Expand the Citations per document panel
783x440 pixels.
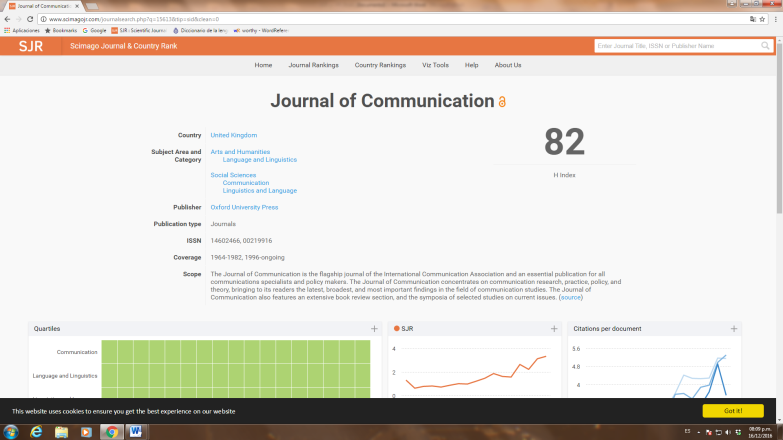click(x=734, y=328)
